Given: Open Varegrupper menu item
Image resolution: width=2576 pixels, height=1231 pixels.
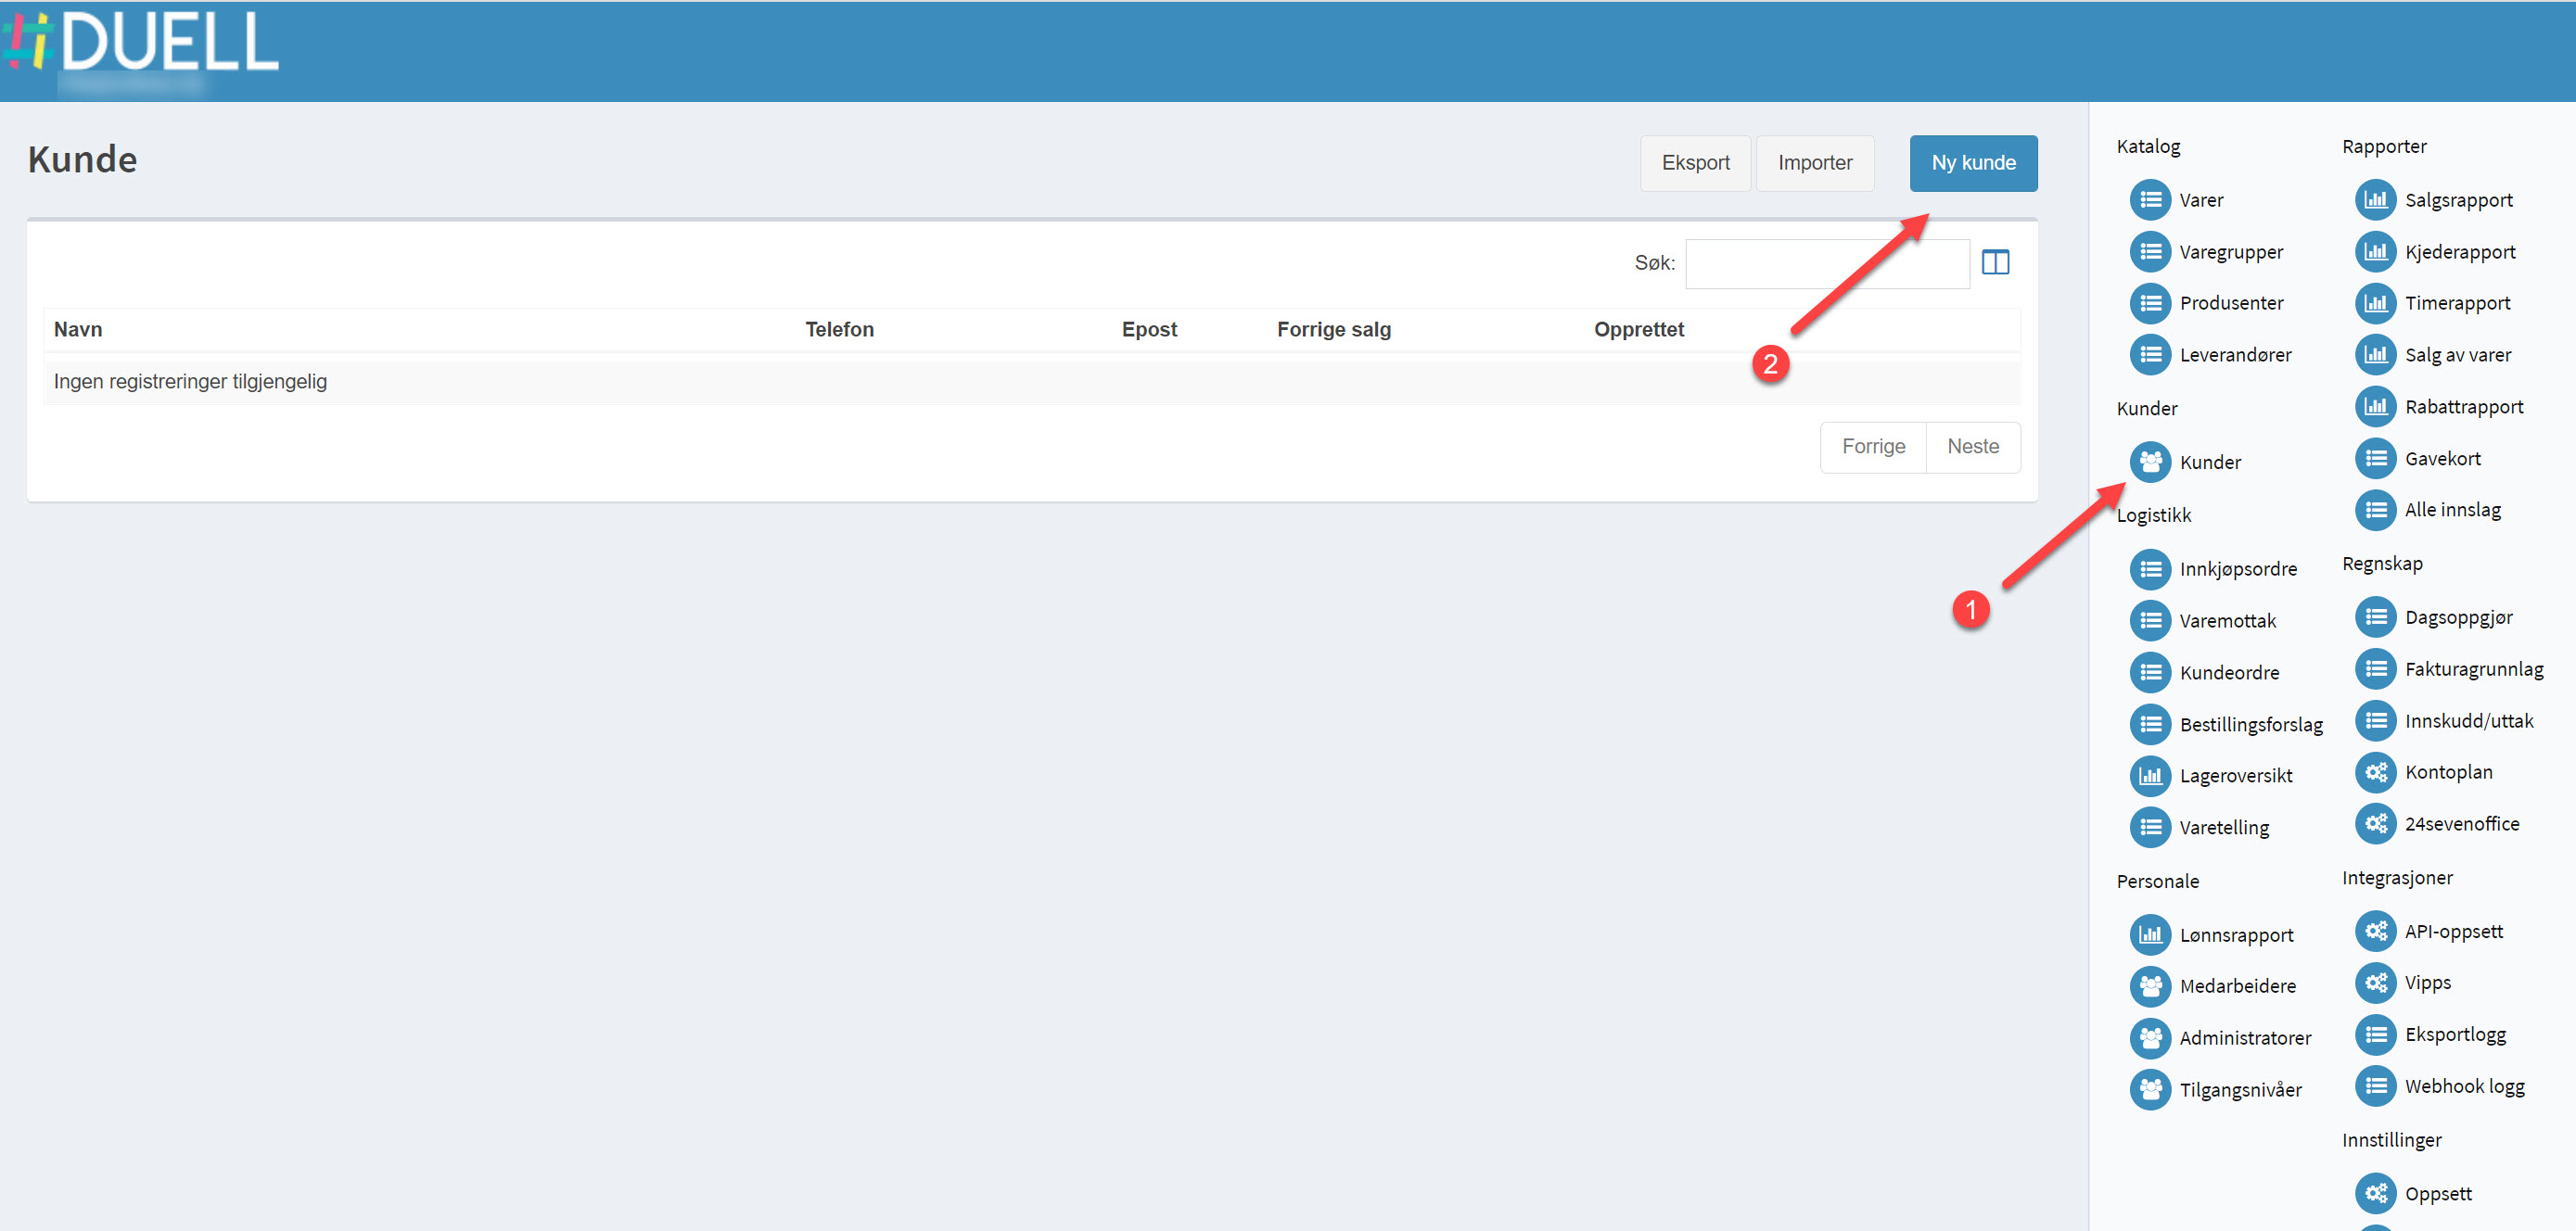Looking at the screenshot, I should click(x=2230, y=252).
